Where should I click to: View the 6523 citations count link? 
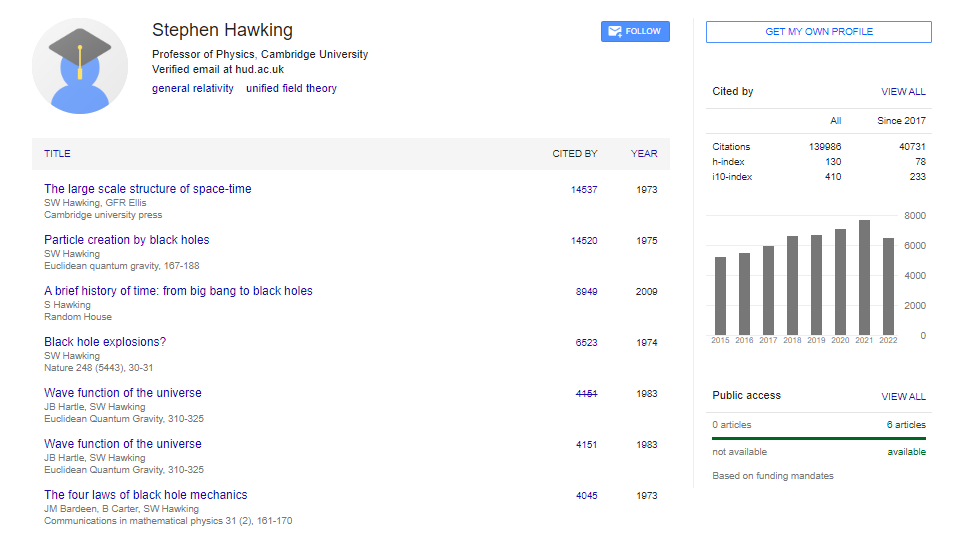[587, 342]
